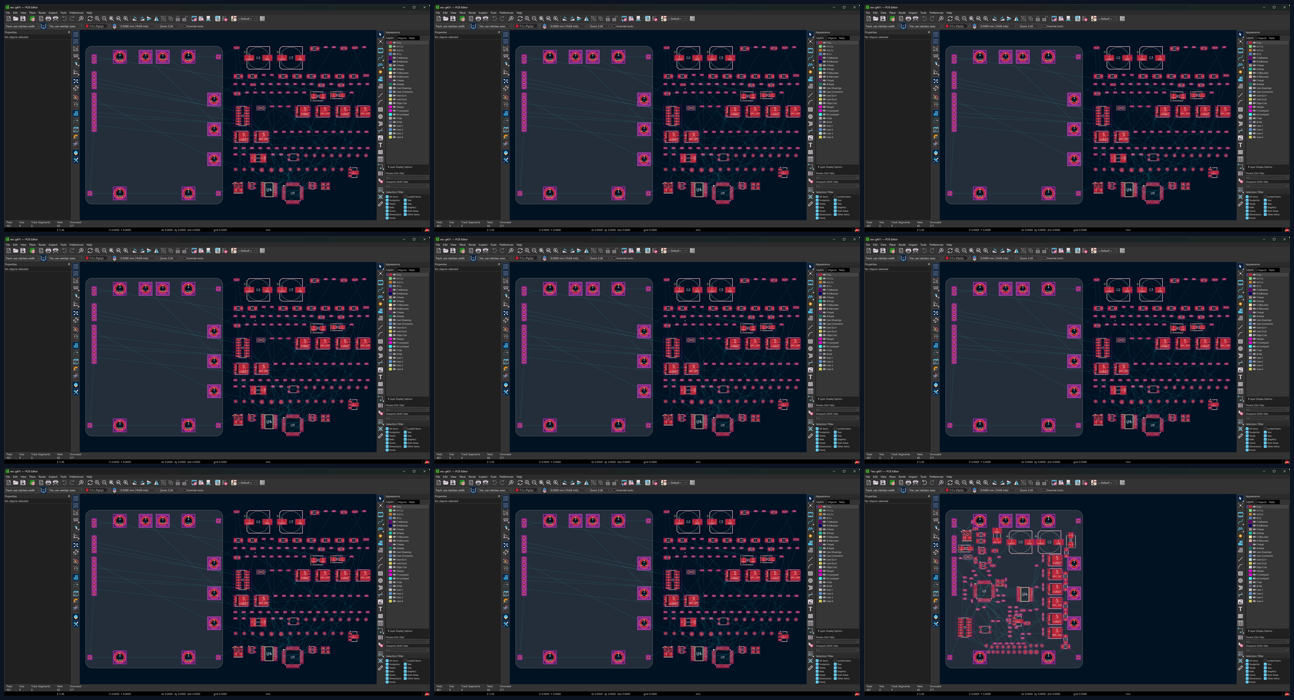This screenshot has width=1294, height=700.
Task: Click F.Cu color swatch in top-left window
Action: click(x=390, y=42)
